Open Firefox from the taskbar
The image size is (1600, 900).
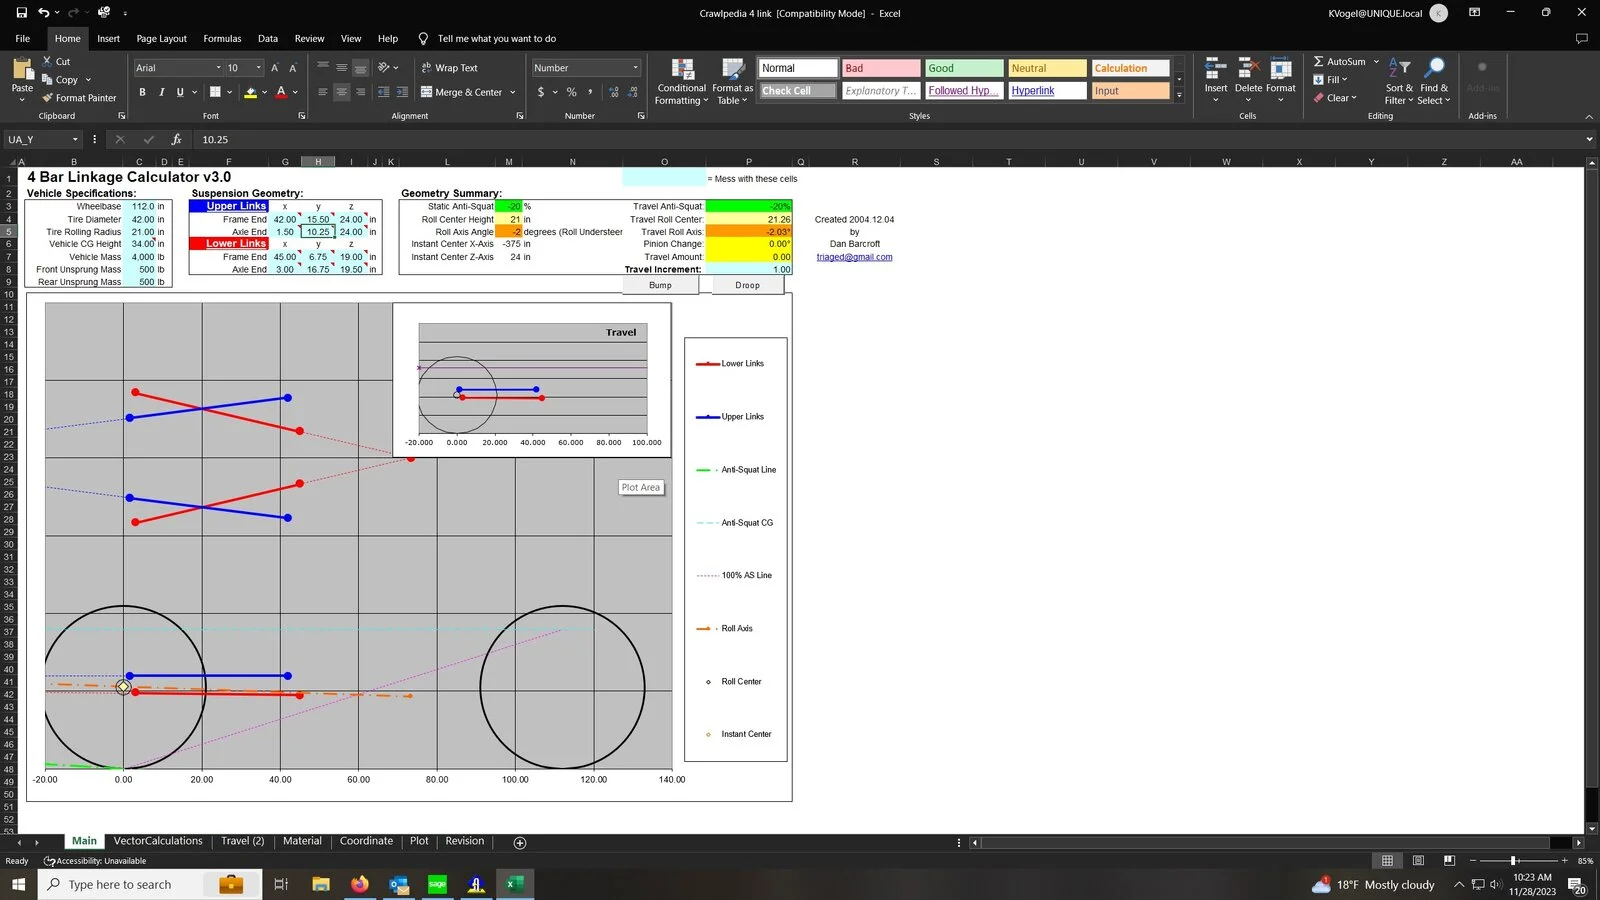359,884
